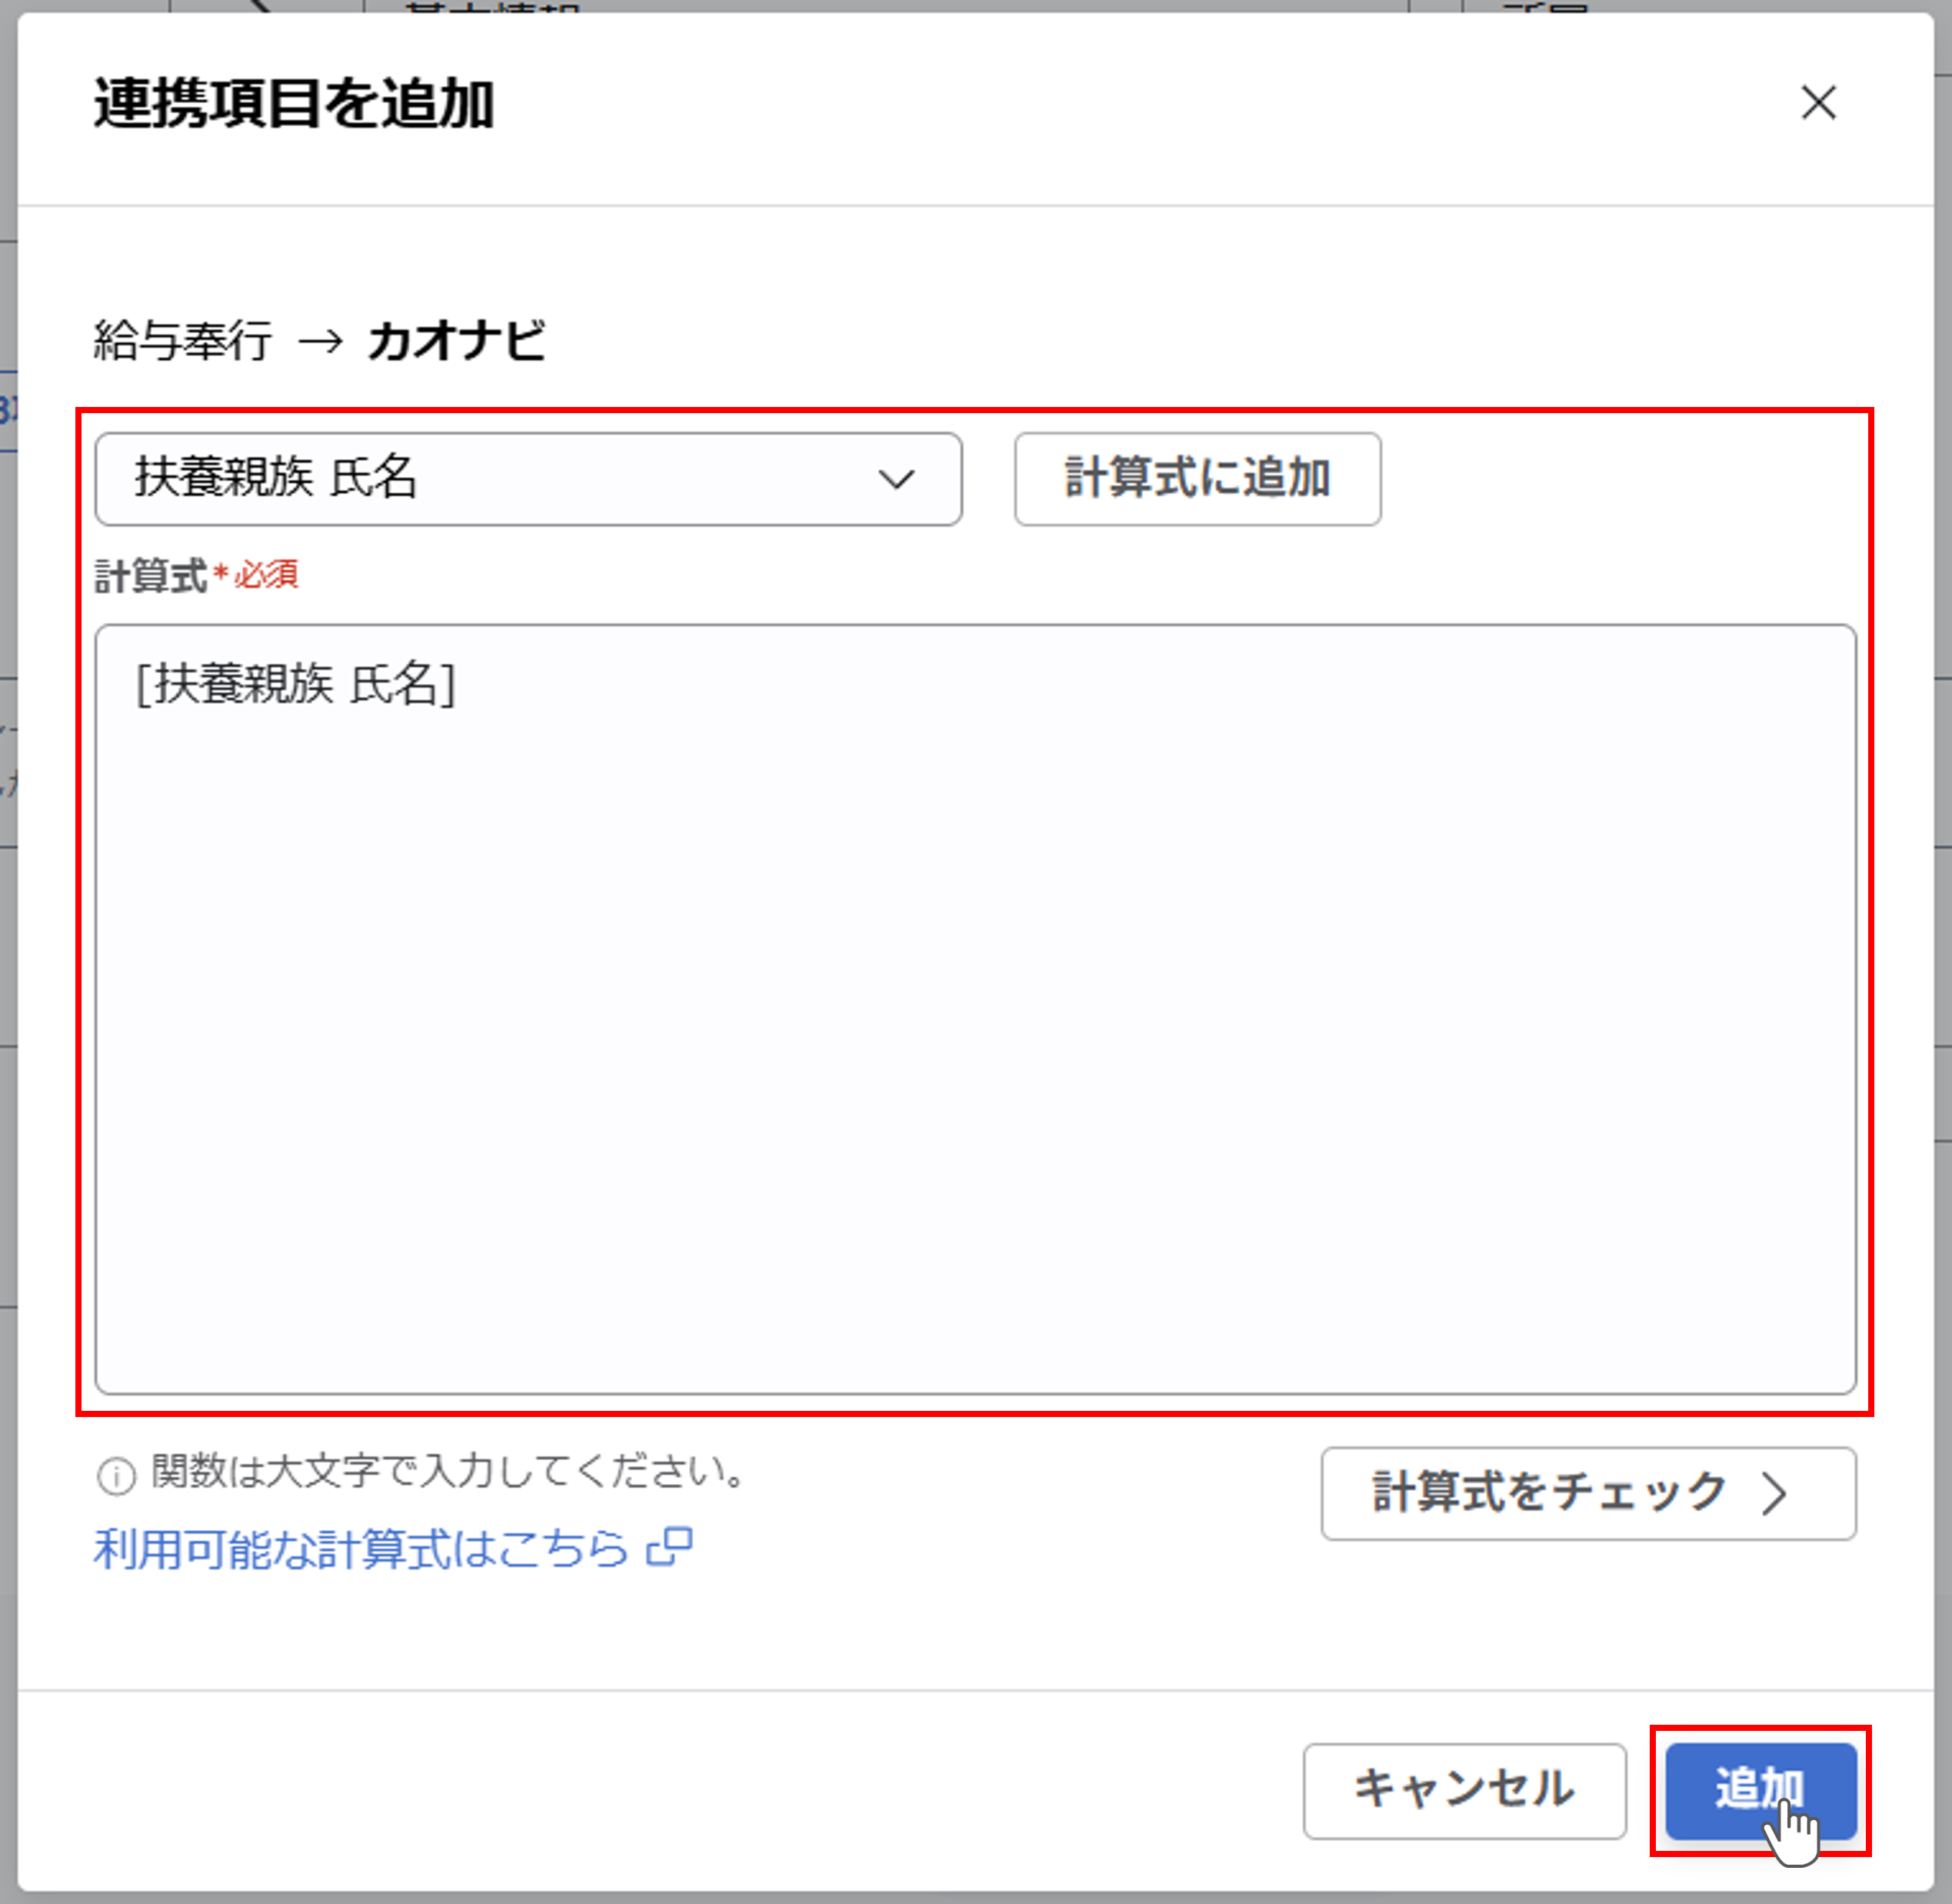The width and height of the screenshot is (1952, 1904).
Task: Click the キャンセル button
Action: tap(1464, 1791)
